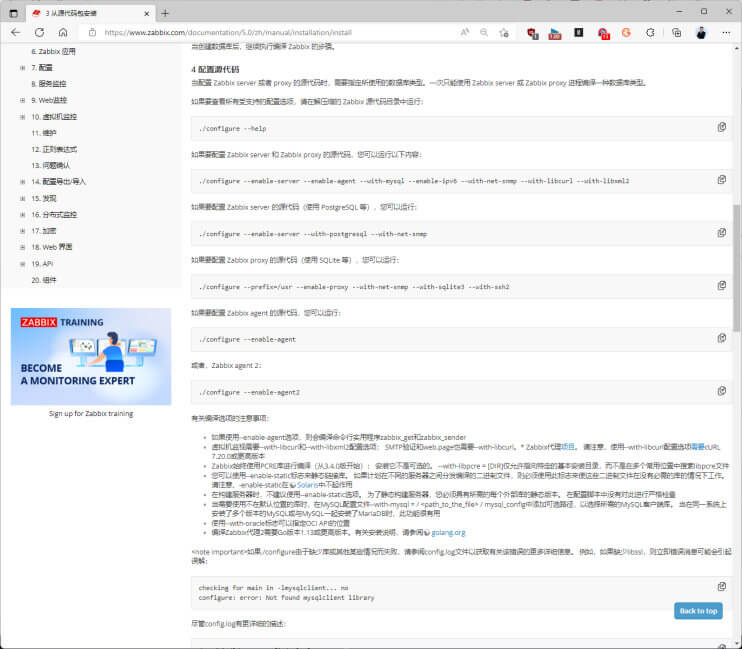This screenshot has width=742, height=649.
Task: Open sidebar item 13
Action: [51, 165]
